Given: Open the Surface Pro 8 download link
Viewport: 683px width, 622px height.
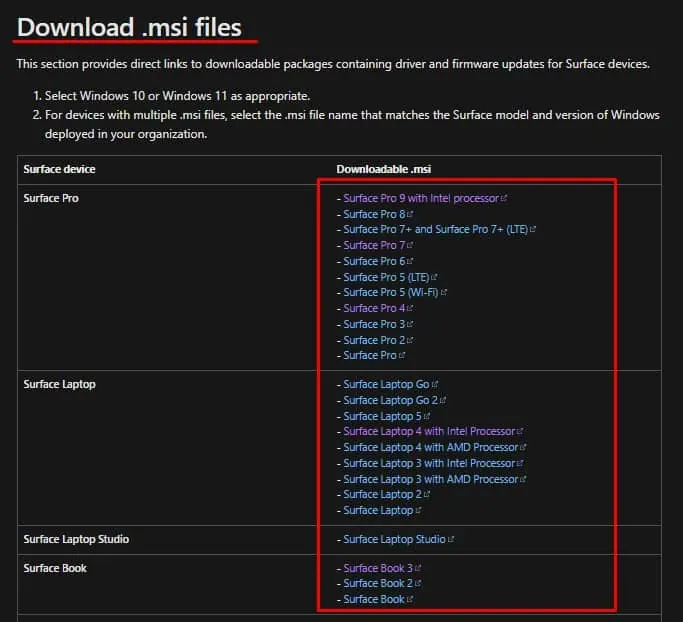Looking at the screenshot, I should pos(374,214).
